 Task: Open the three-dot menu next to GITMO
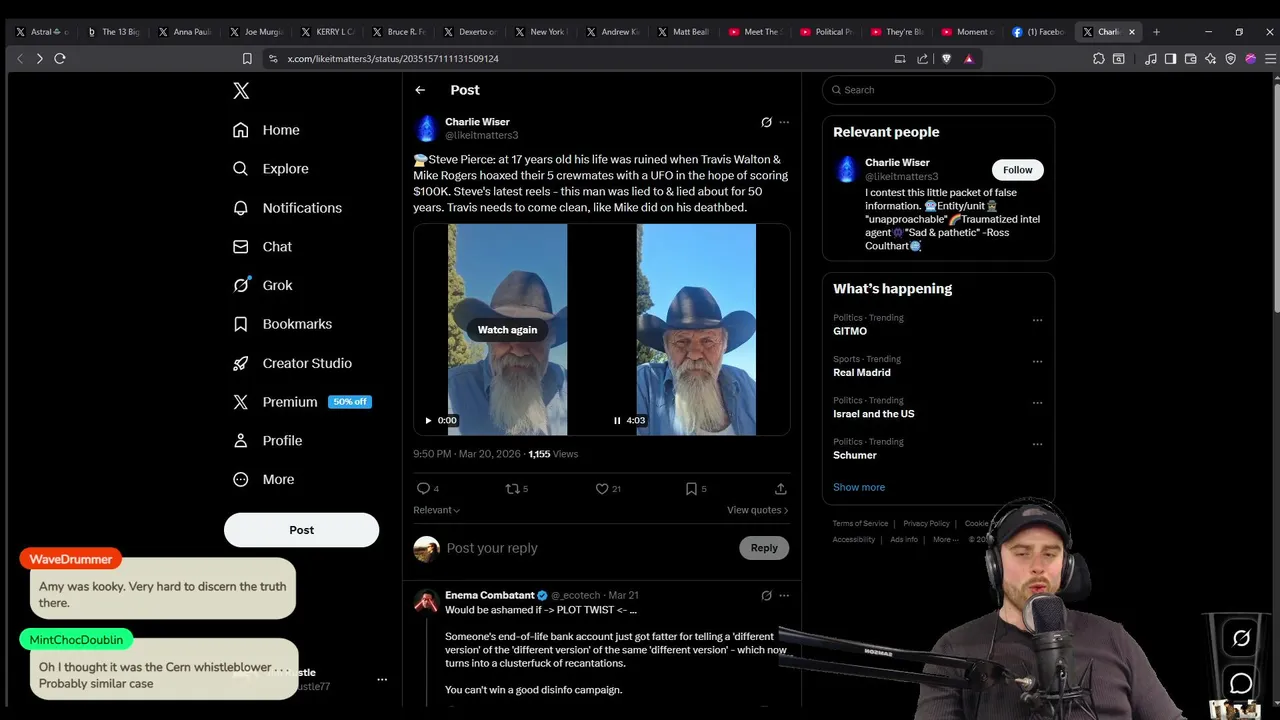tap(1037, 320)
